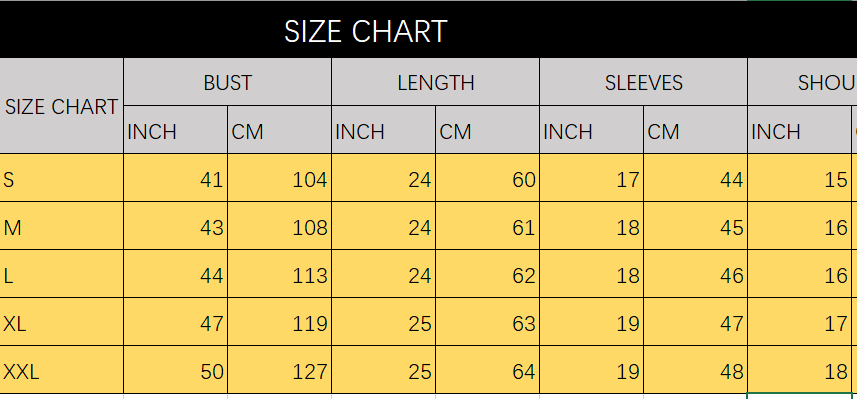Select the size S row label
857x399 pixels.
point(61,178)
